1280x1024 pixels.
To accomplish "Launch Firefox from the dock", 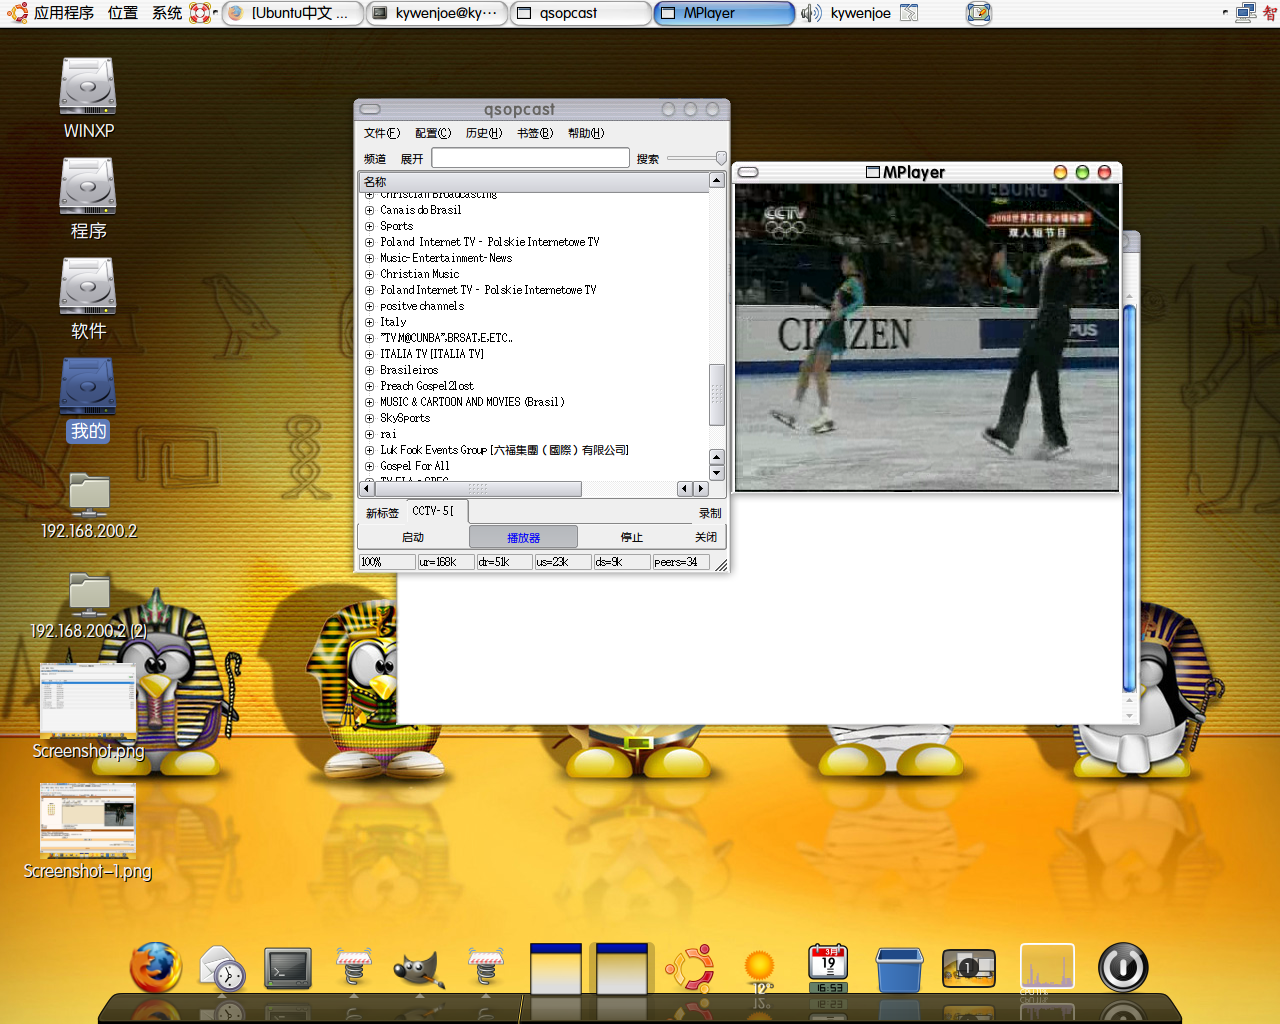I will [x=156, y=968].
